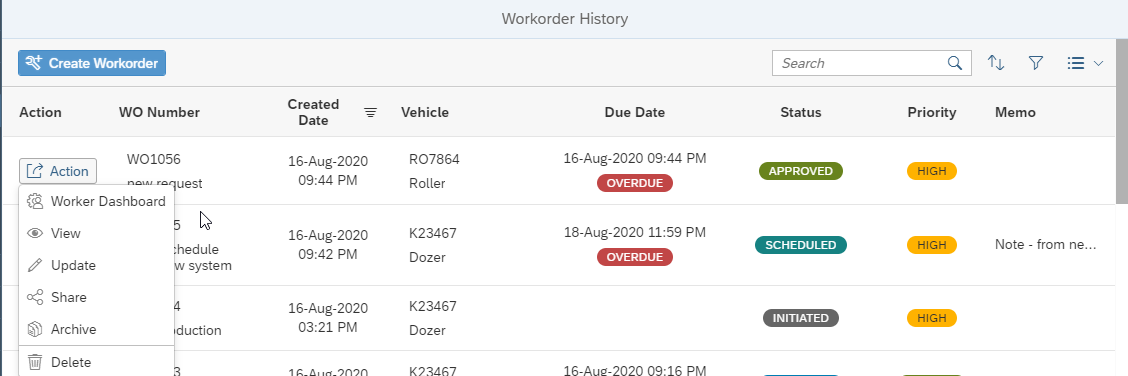Click the WO Number column header

[x=159, y=112]
